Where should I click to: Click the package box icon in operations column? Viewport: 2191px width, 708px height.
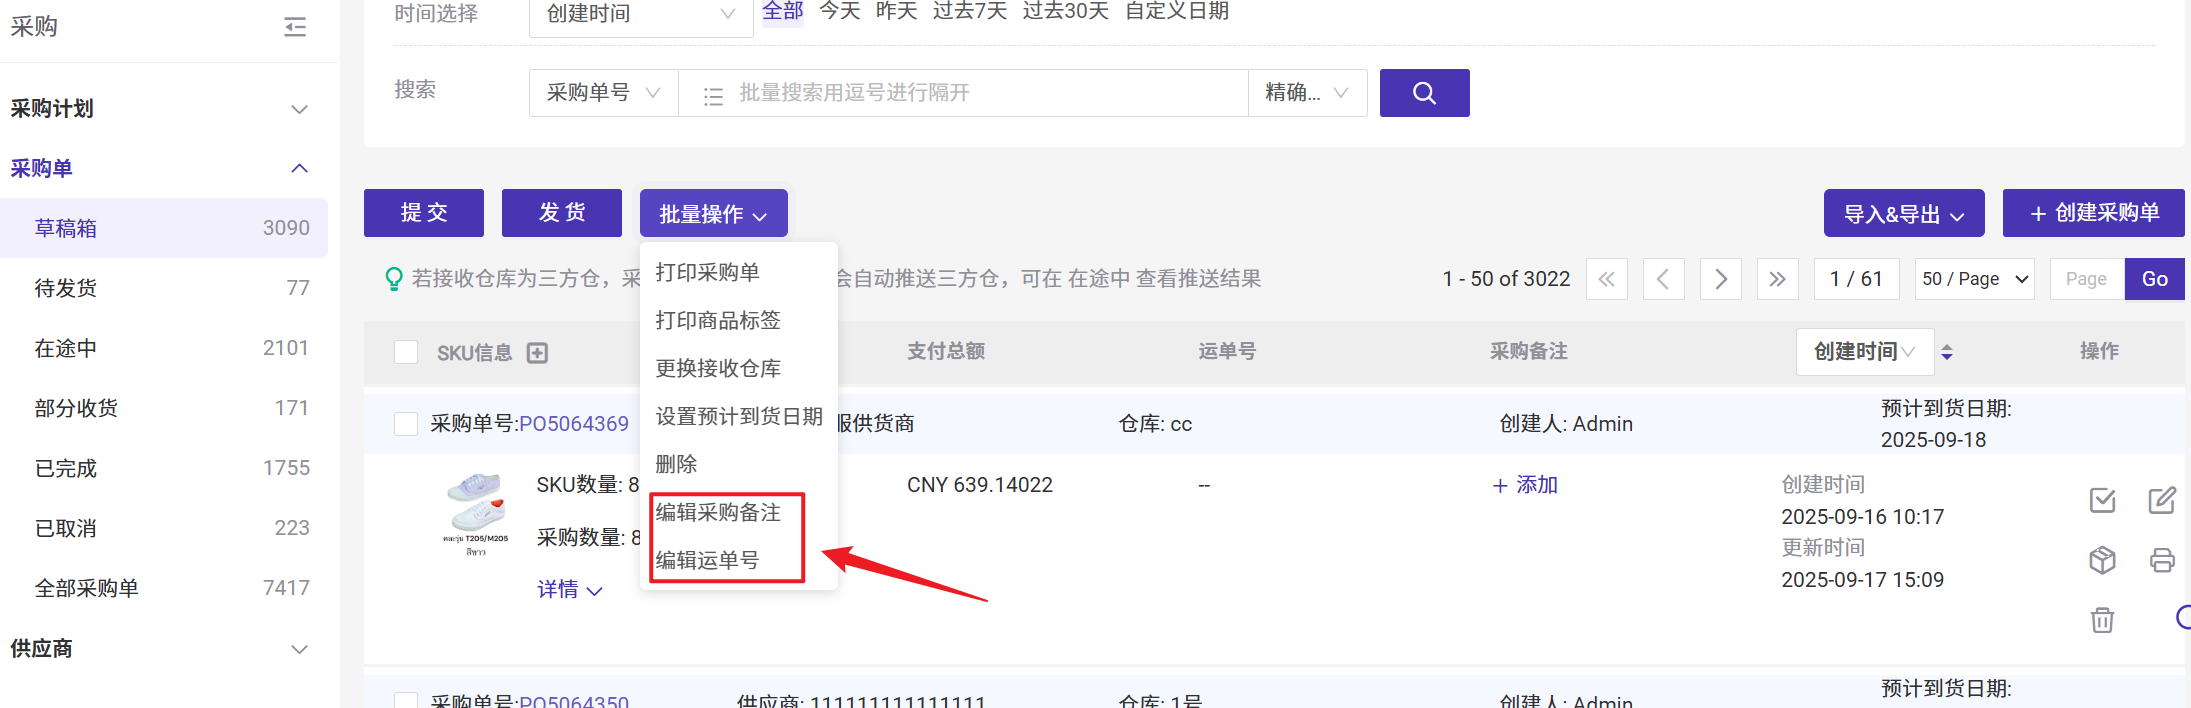tap(2102, 560)
